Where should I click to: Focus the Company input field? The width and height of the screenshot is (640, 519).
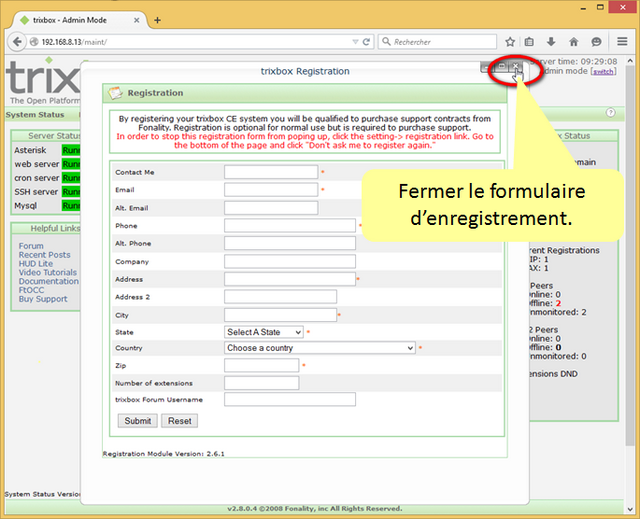290,262
